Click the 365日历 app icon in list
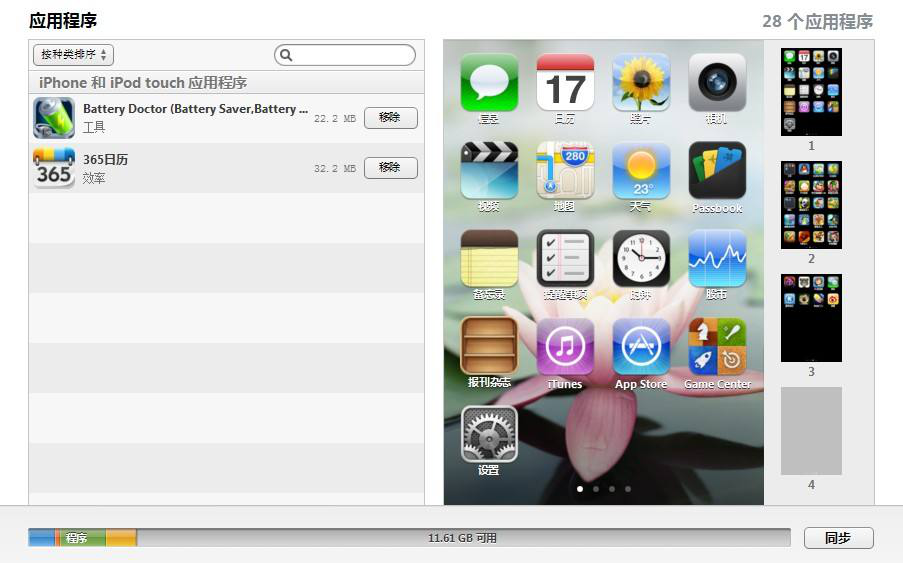The image size is (903, 563). pos(54,168)
